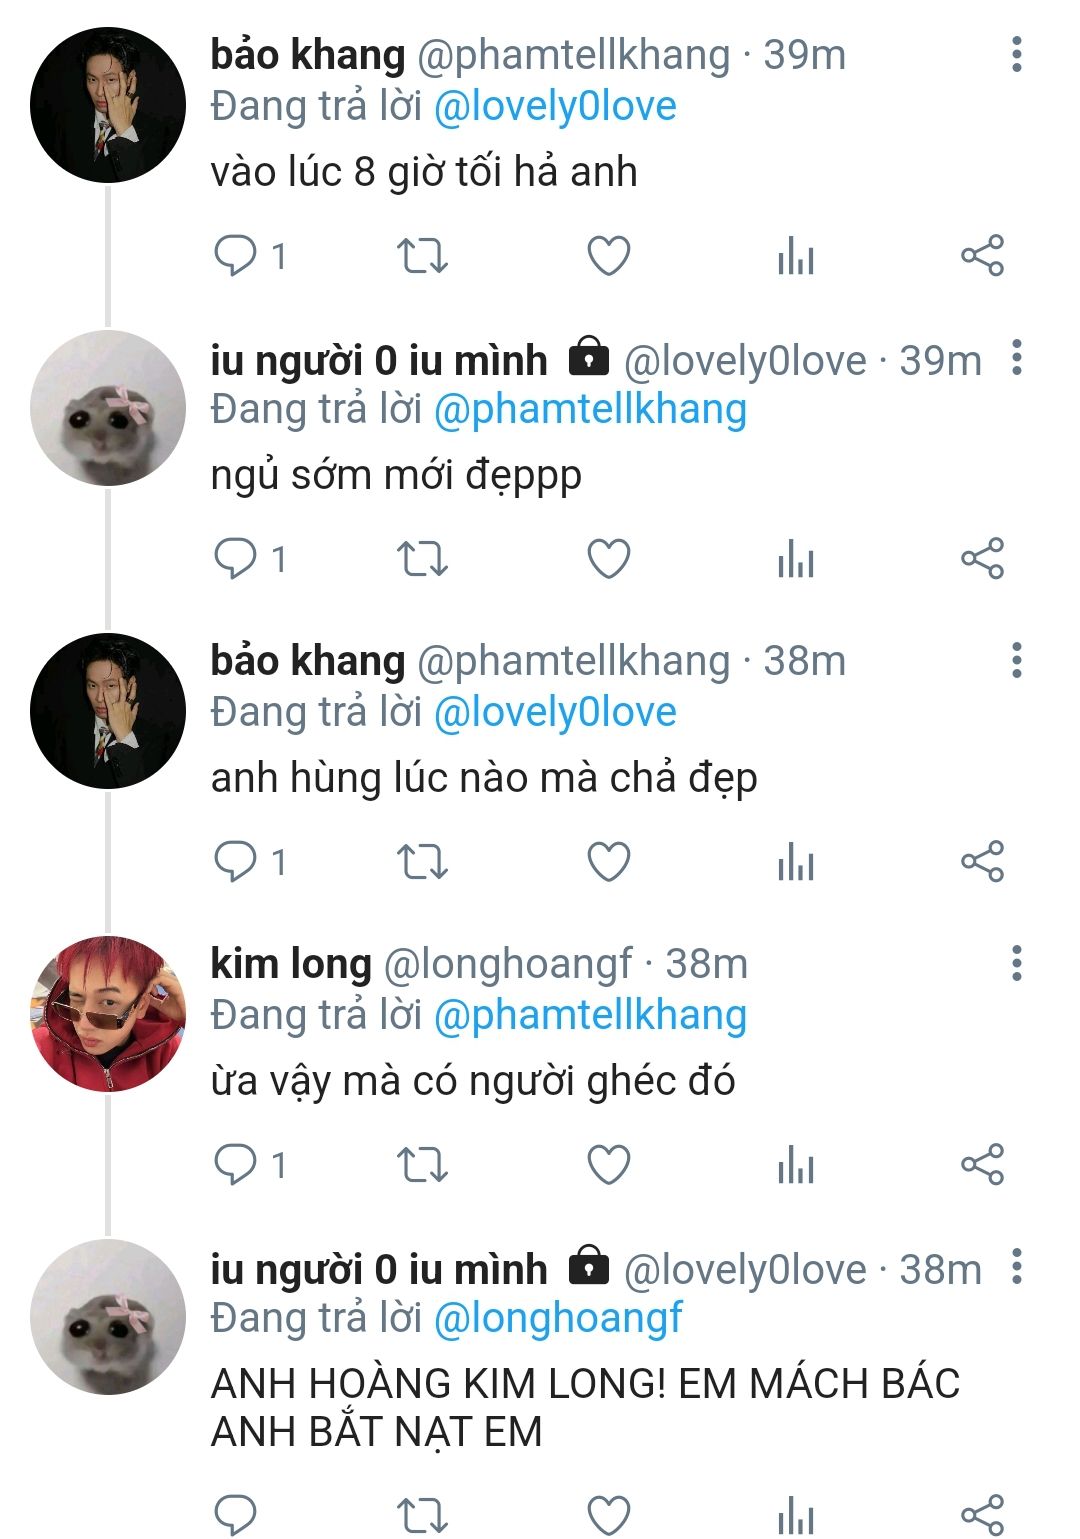Reply to "anh hùng lúc nào mà chả đẹp"
1080x1539 pixels.
point(236,861)
